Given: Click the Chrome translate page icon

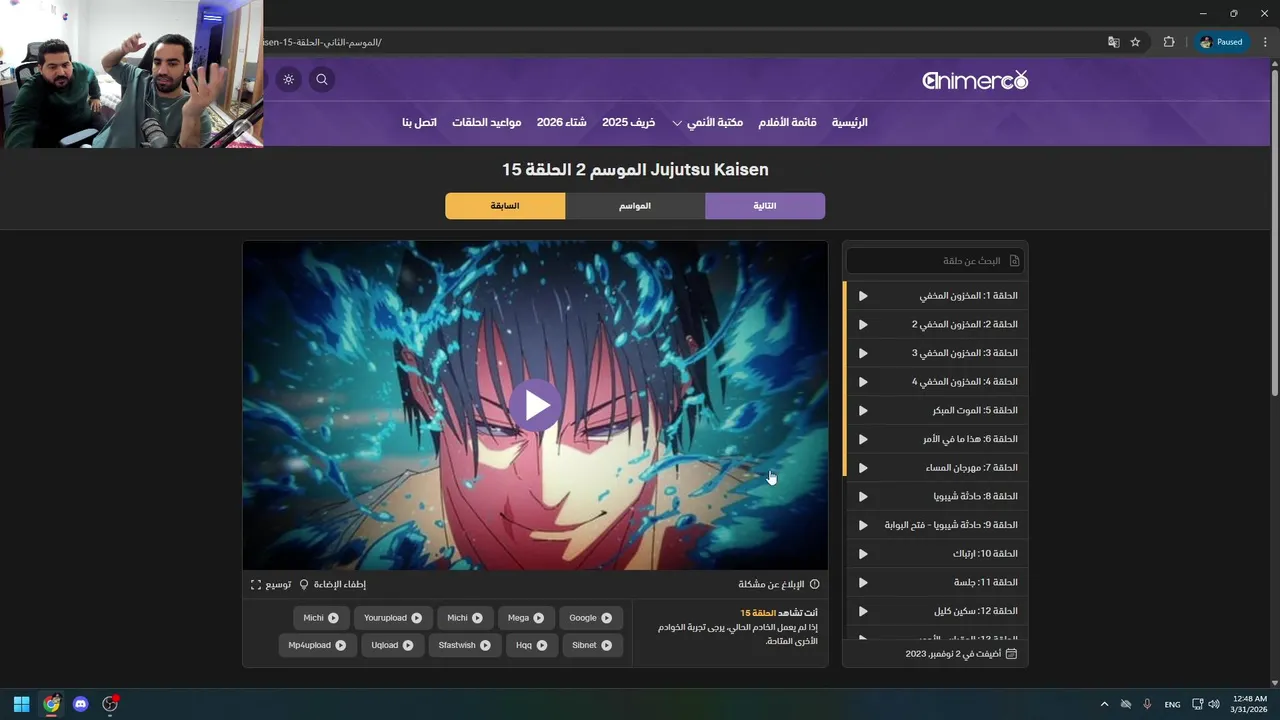Looking at the screenshot, I should [x=1114, y=42].
